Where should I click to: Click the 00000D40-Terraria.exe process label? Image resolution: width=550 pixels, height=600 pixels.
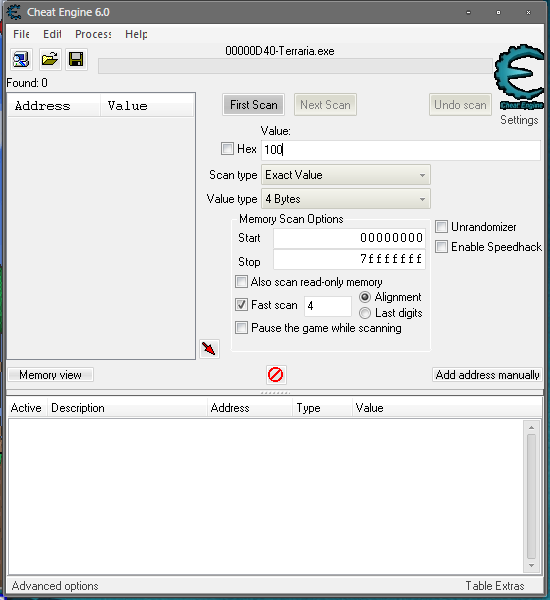point(280,51)
